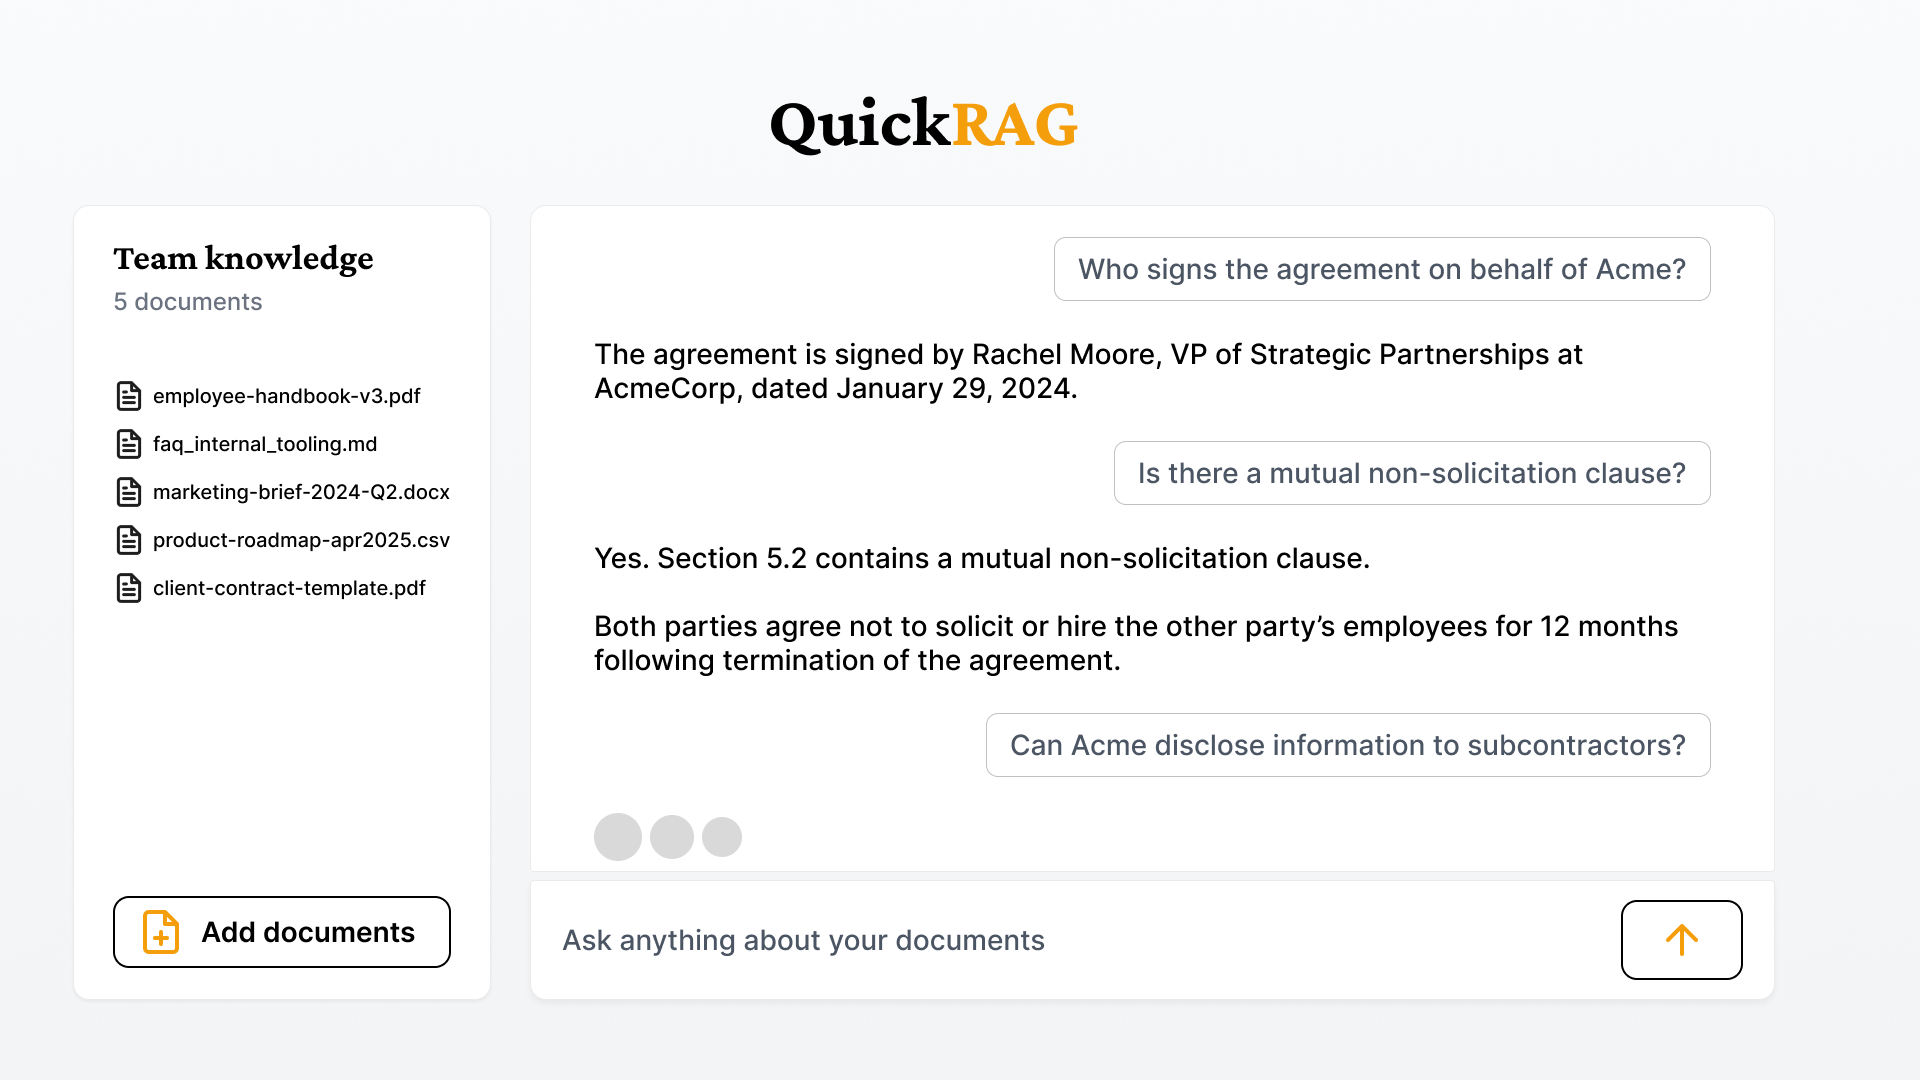Send message with the orange arrow button
Screen dimensions: 1920x1080
[1681, 940]
